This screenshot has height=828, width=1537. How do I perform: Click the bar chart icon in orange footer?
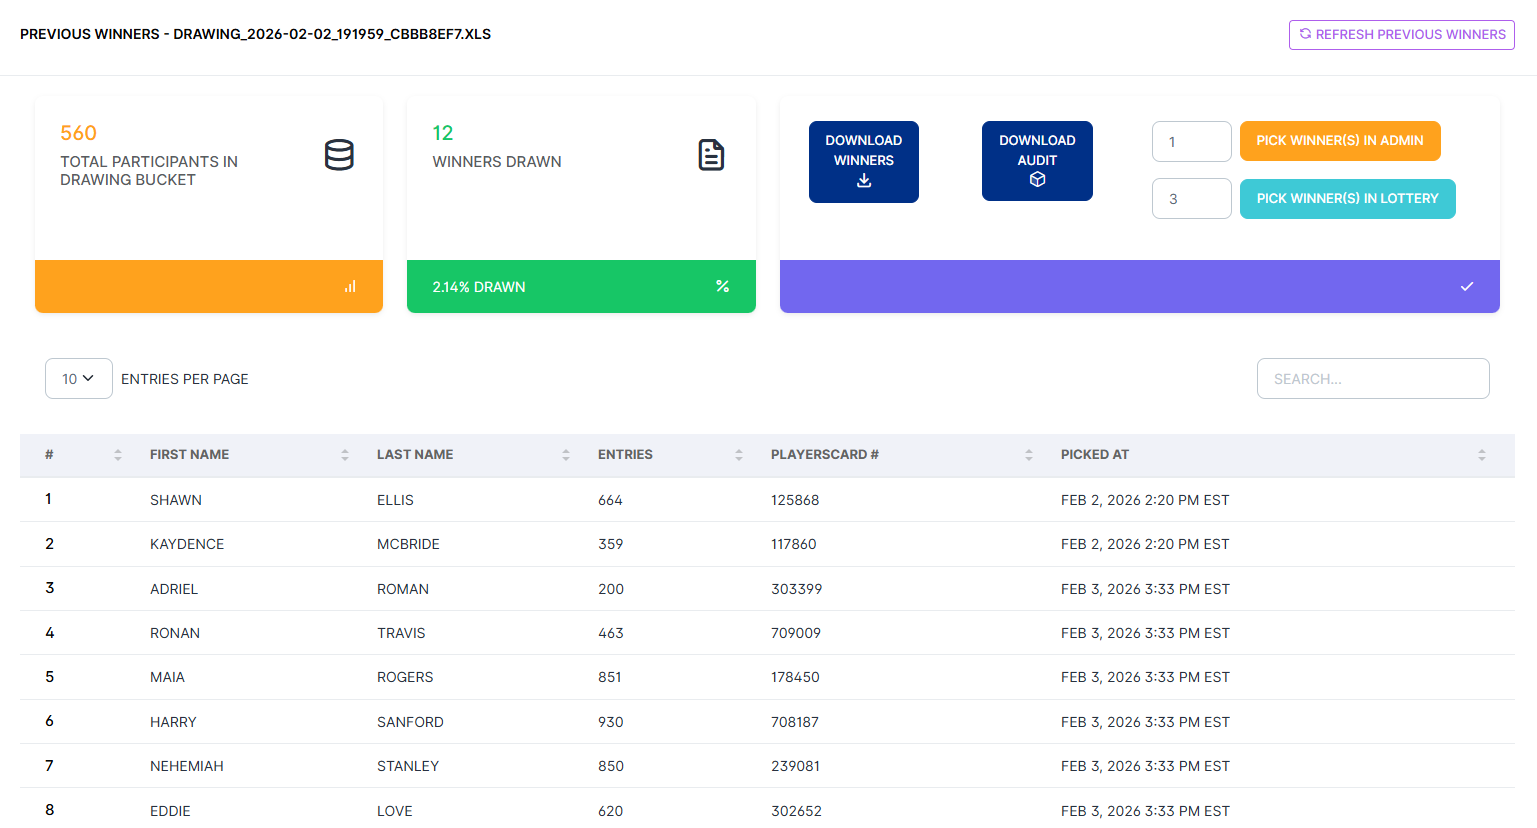point(349,286)
